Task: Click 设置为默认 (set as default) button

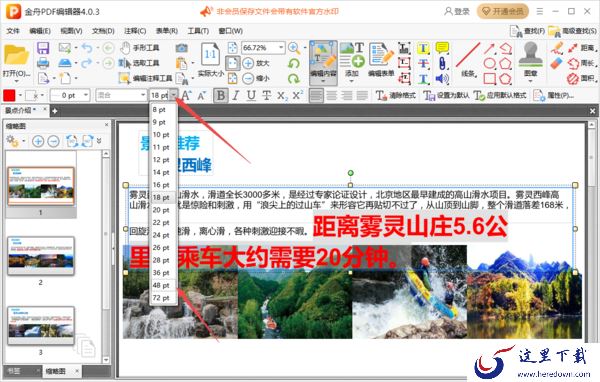Action: (x=446, y=95)
